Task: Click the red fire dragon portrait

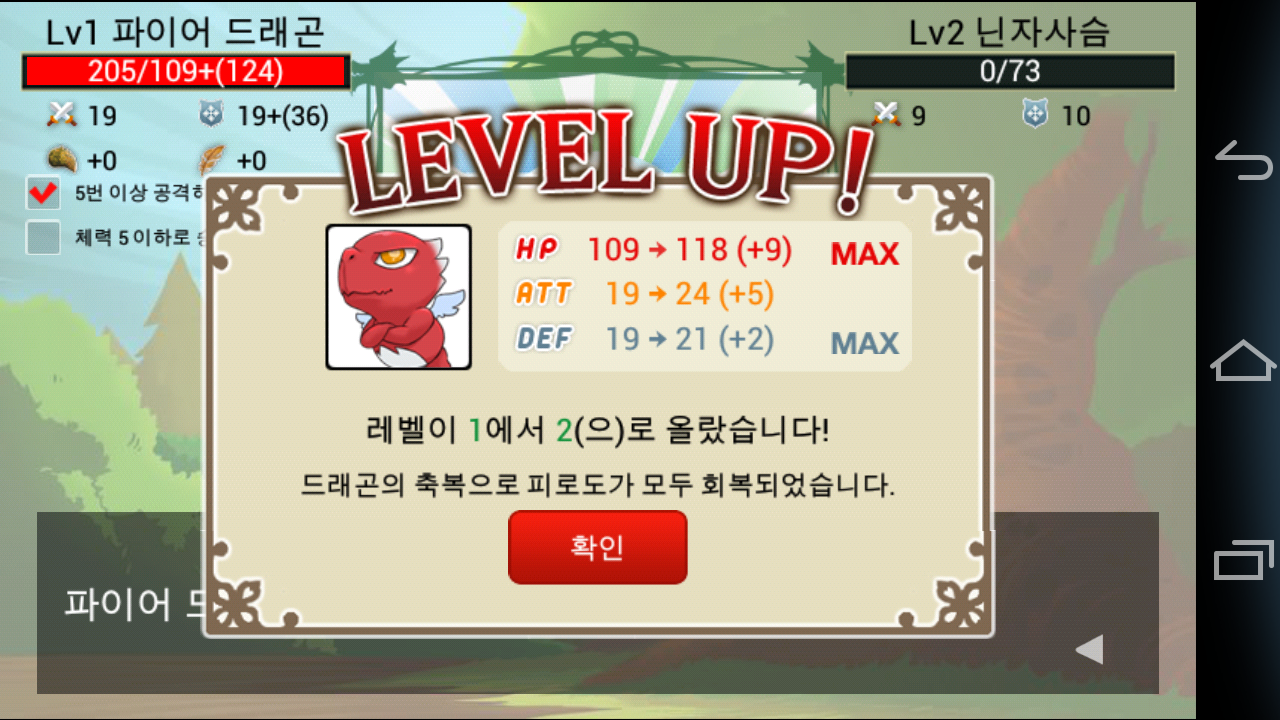Action: 398,297
